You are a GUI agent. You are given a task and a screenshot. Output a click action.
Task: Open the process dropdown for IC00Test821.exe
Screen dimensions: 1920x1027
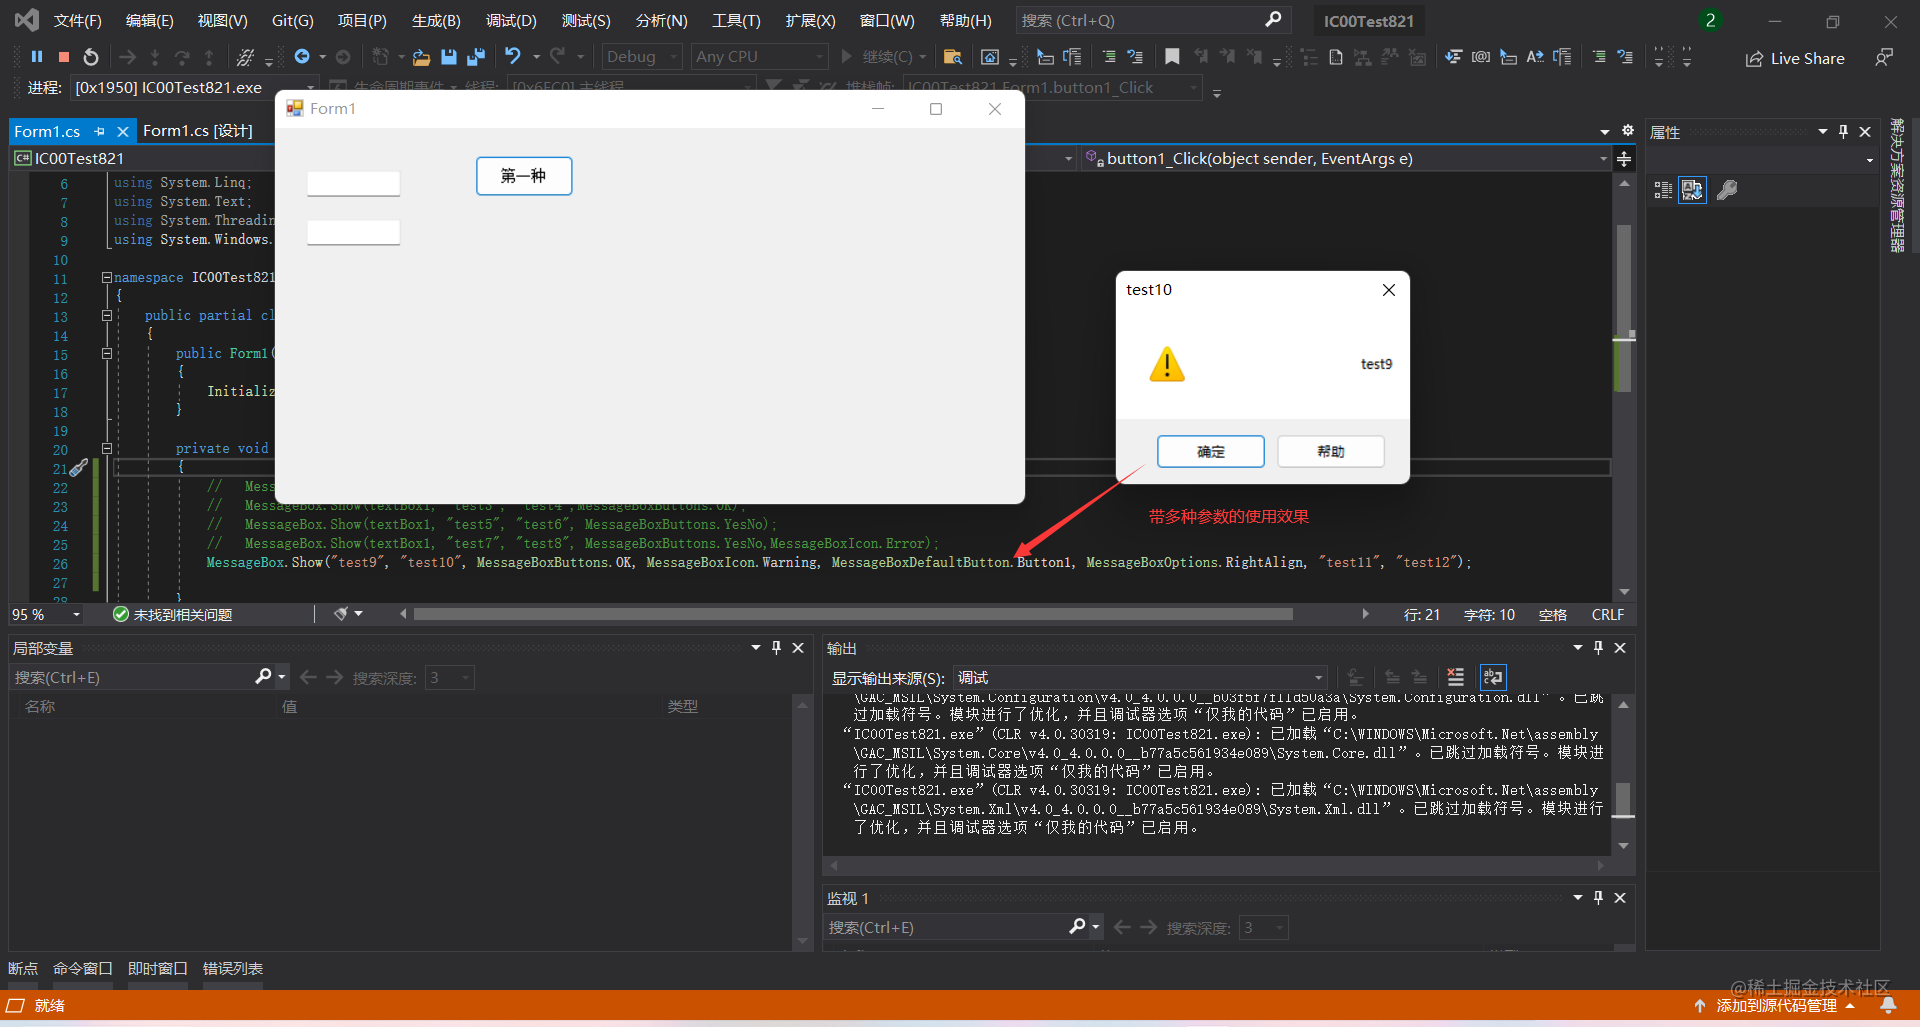195,88
